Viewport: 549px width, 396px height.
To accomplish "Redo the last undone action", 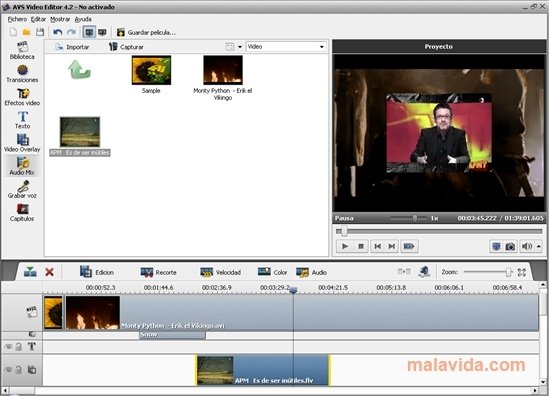I will tap(71, 32).
